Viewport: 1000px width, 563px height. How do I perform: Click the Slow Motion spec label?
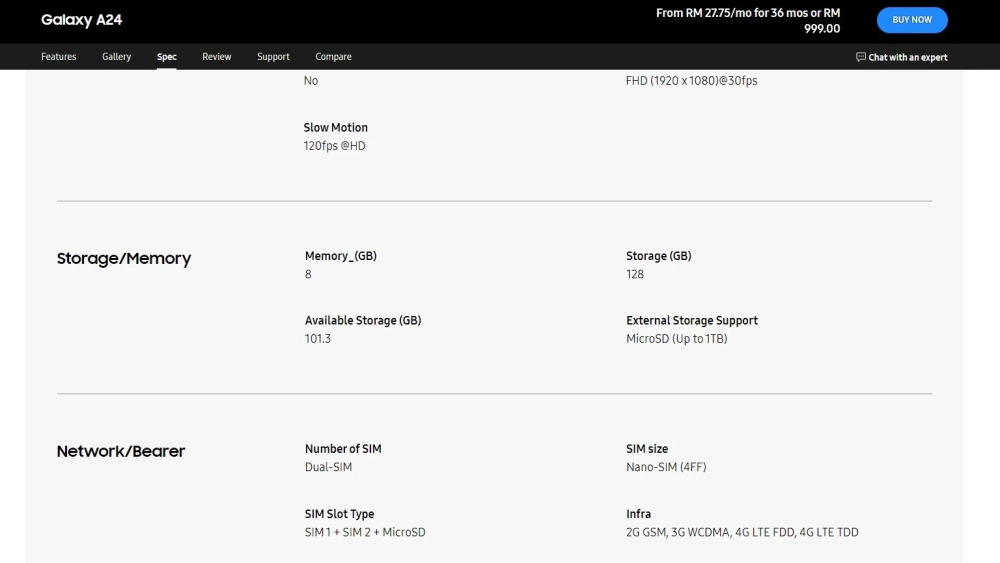[x=336, y=128]
